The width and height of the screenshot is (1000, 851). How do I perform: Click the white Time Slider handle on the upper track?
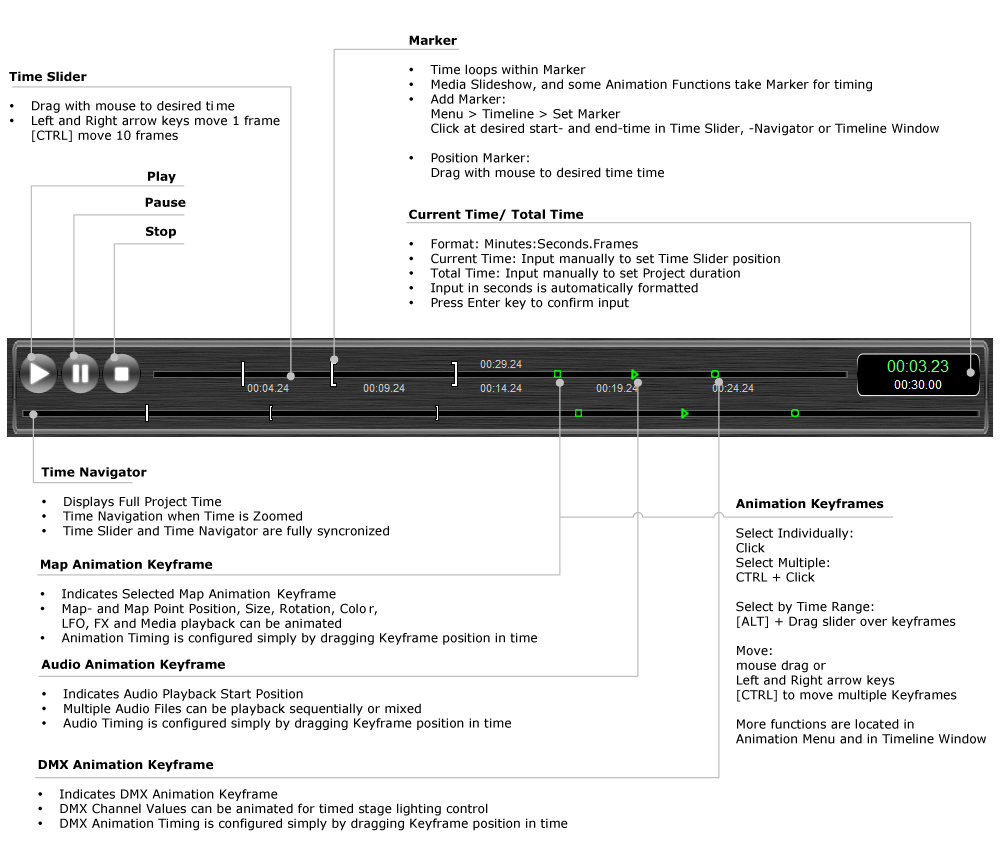pos(243,374)
